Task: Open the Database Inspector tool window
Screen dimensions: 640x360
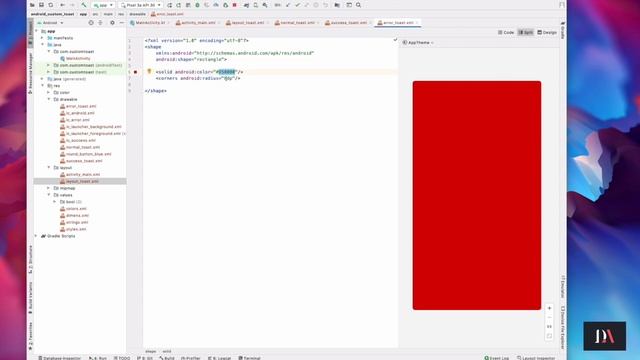Action: (60, 358)
